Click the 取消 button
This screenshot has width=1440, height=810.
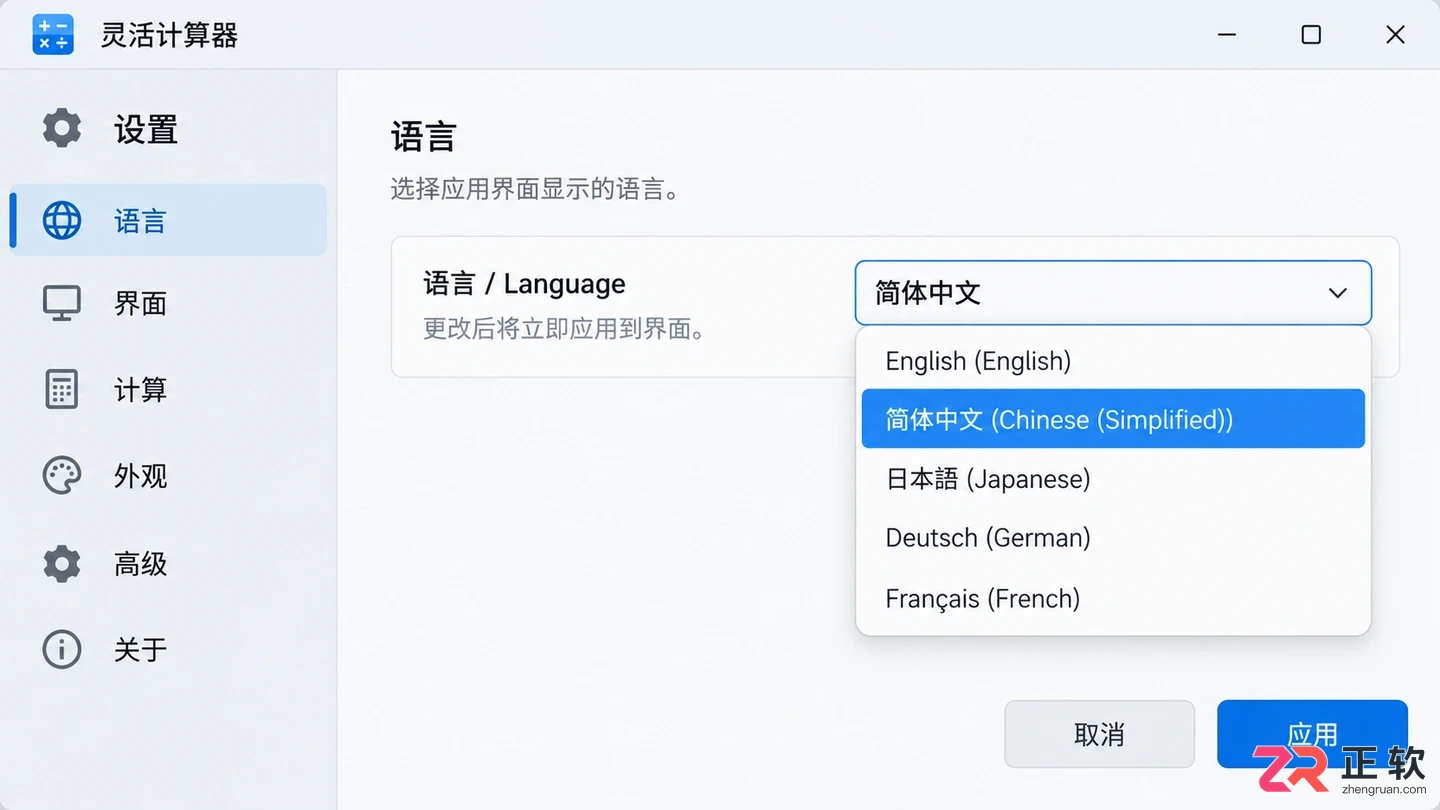coord(1099,734)
